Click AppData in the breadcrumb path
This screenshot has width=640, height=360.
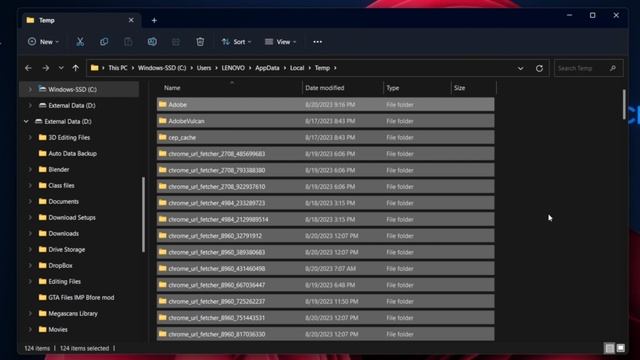[267, 68]
